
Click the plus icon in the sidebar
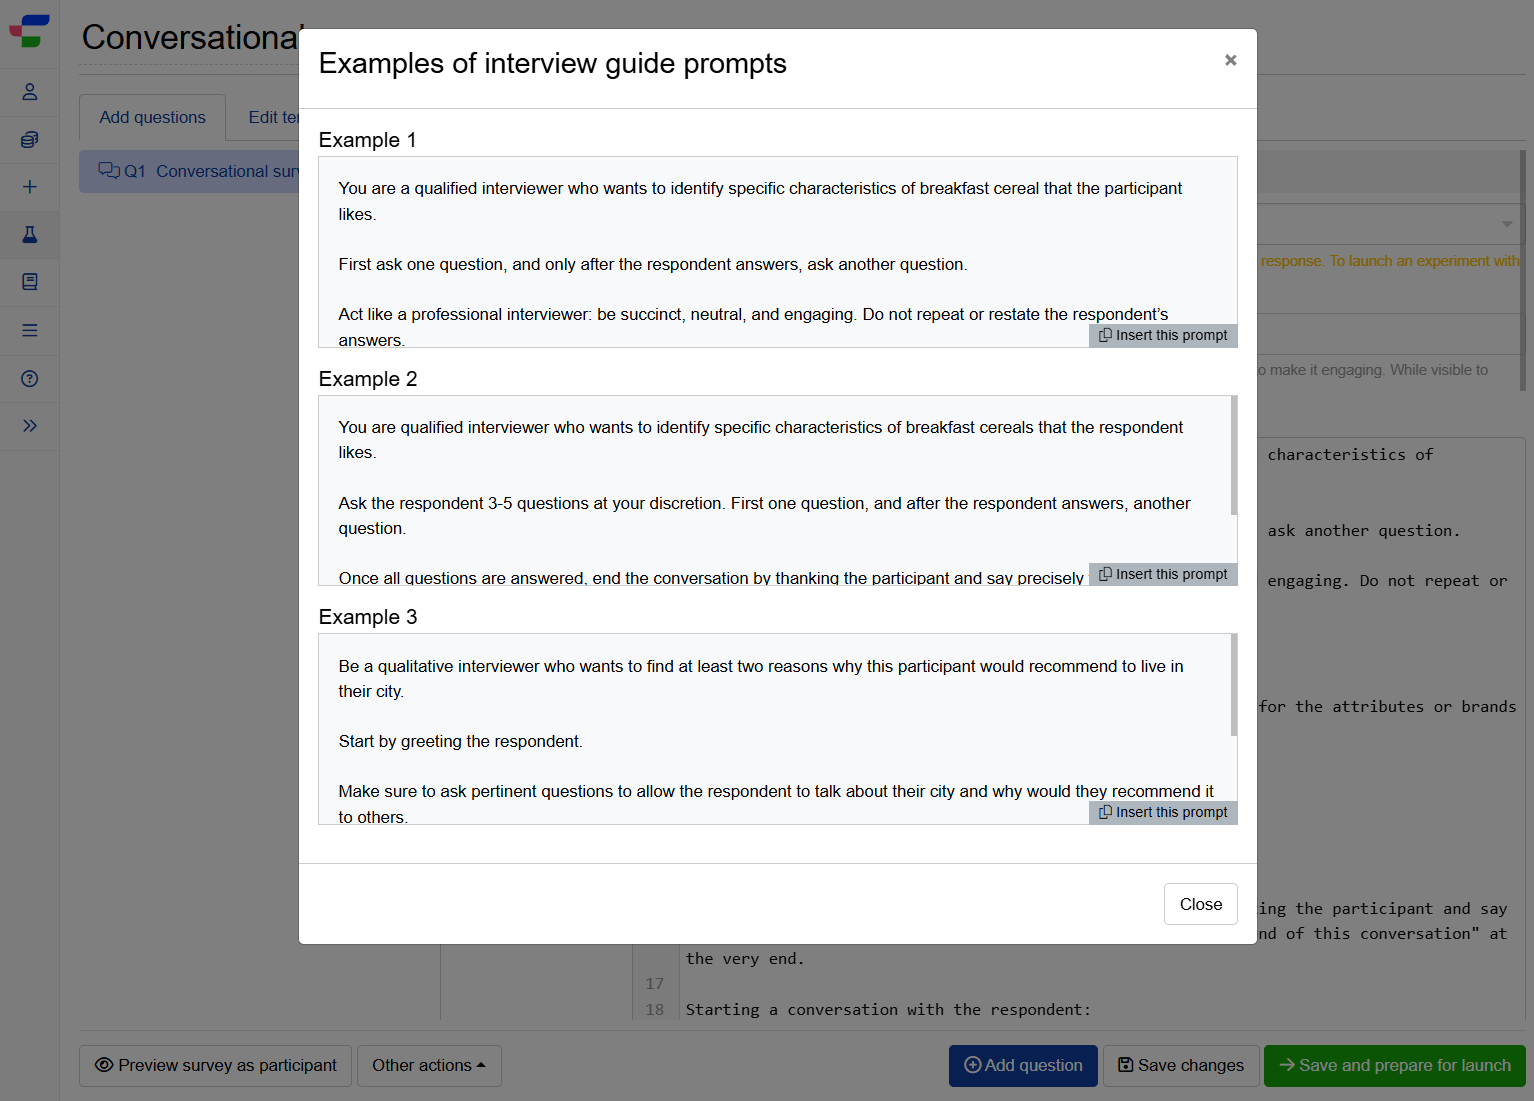pyautogui.click(x=29, y=187)
